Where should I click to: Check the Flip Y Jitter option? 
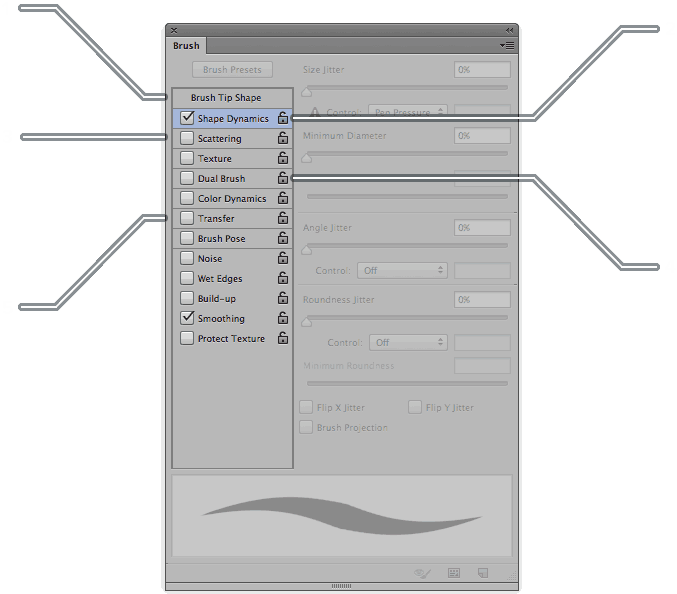[x=415, y=407]
